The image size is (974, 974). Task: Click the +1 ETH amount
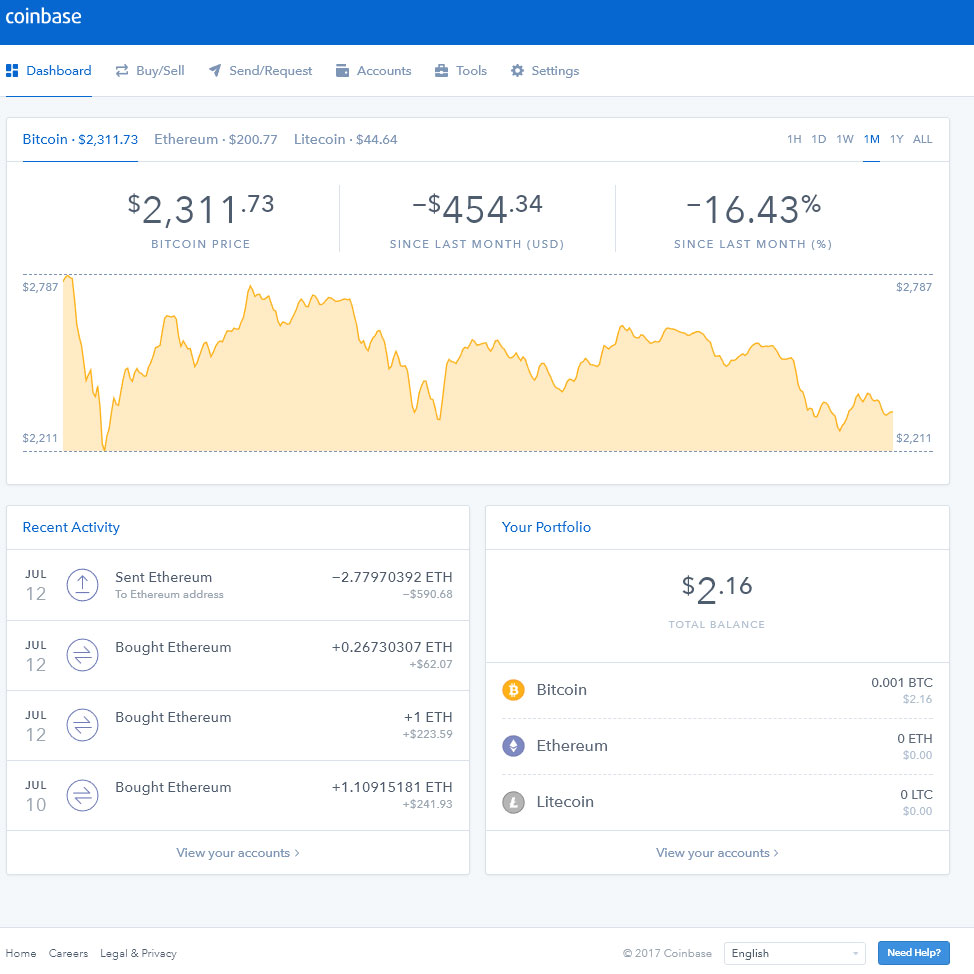coord(428,717)
